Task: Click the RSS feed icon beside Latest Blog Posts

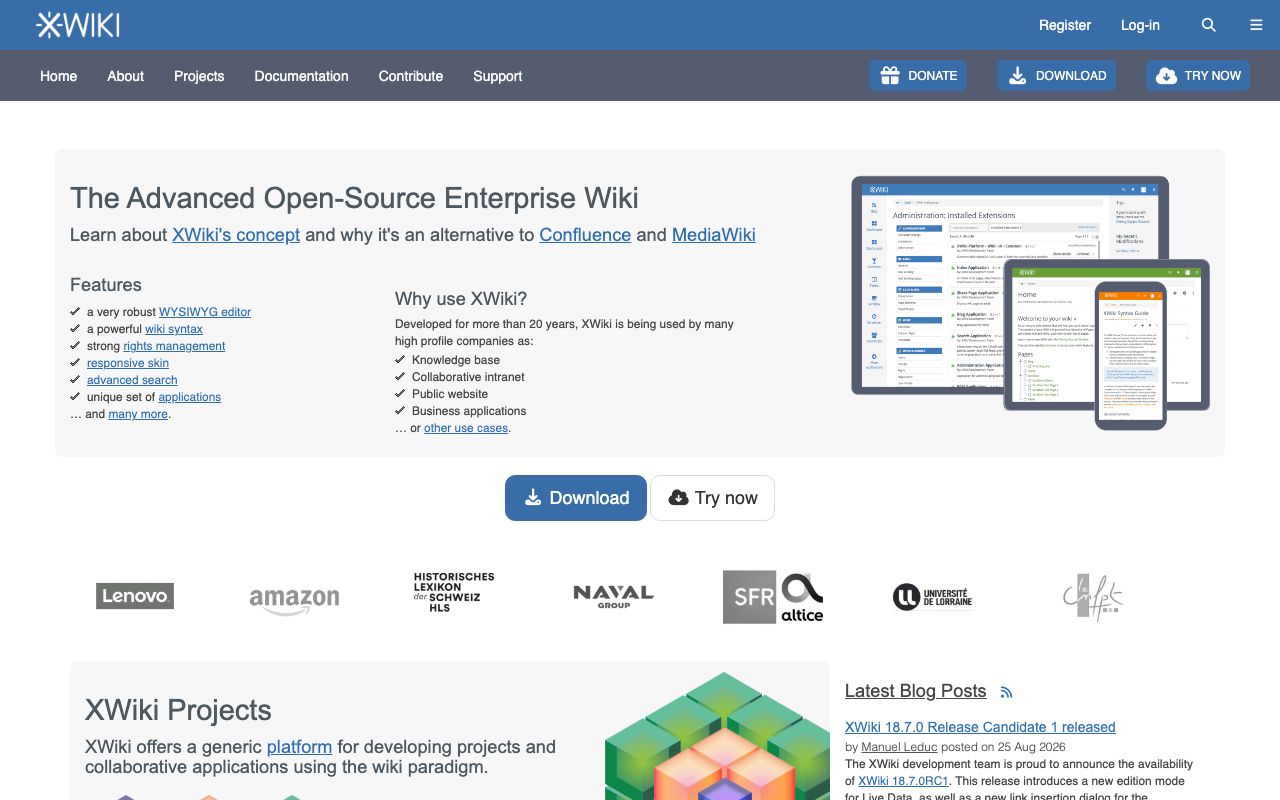Action: click(1007, 692)
